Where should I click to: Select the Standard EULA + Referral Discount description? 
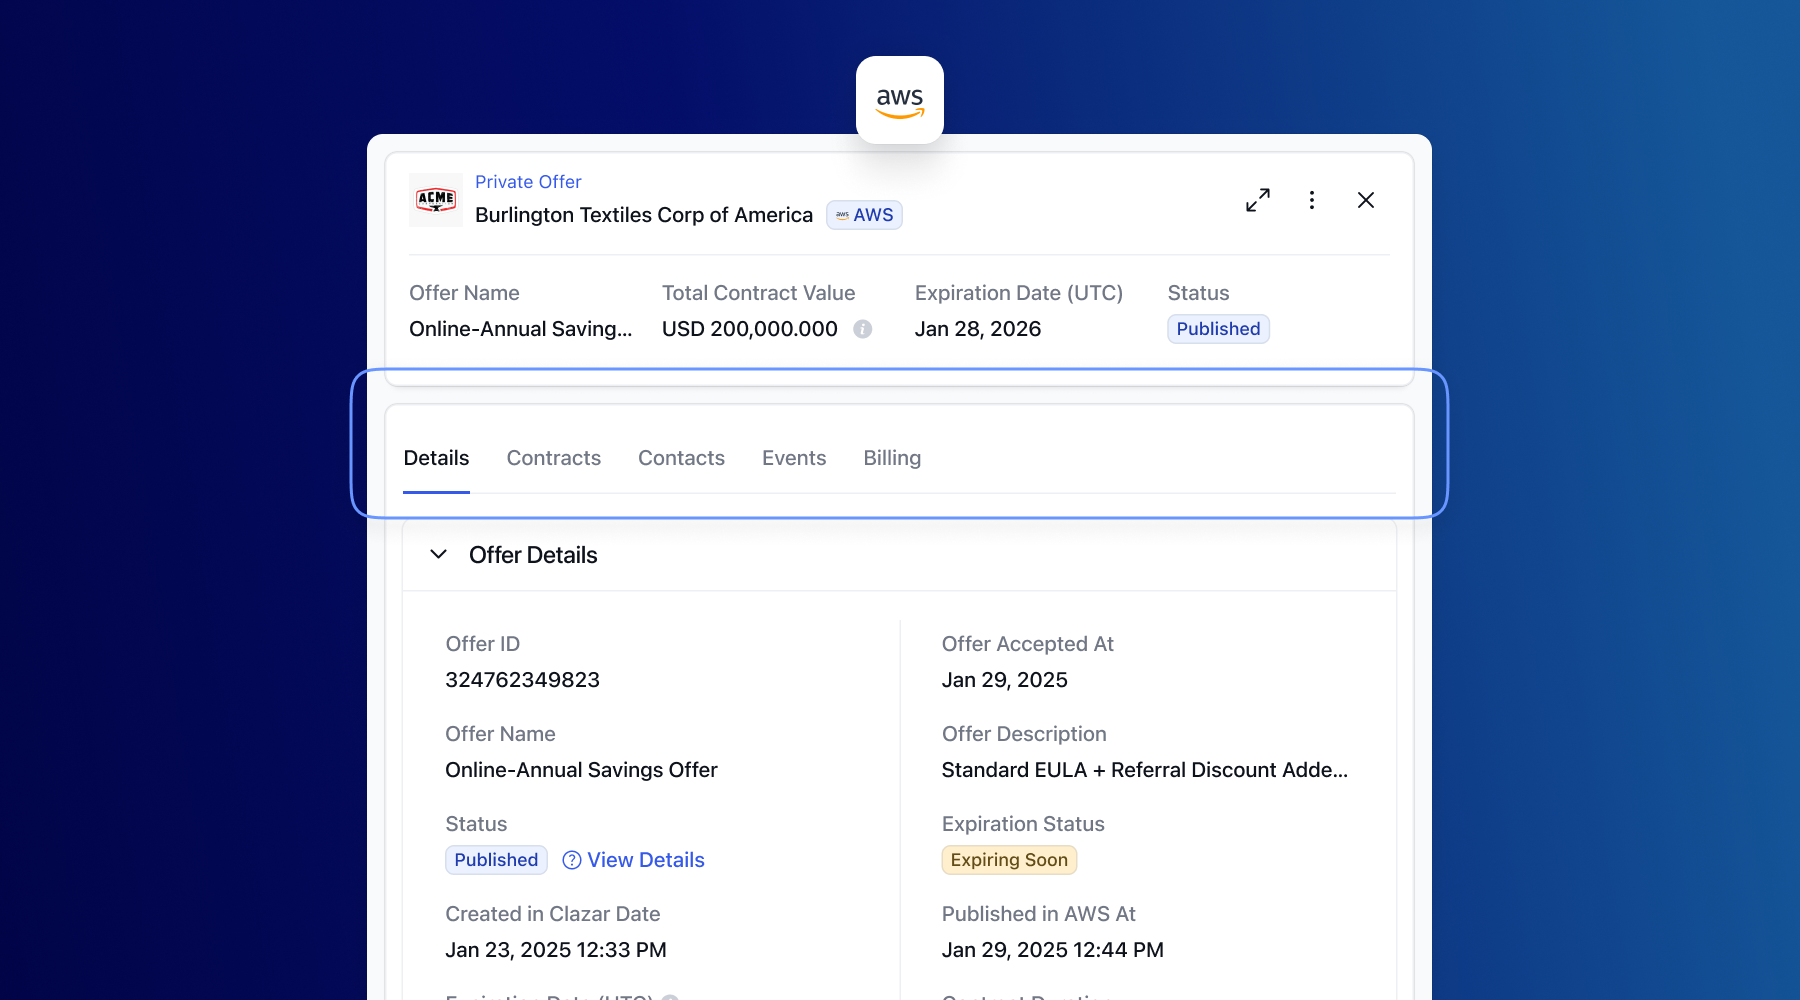pos(1145,770)
